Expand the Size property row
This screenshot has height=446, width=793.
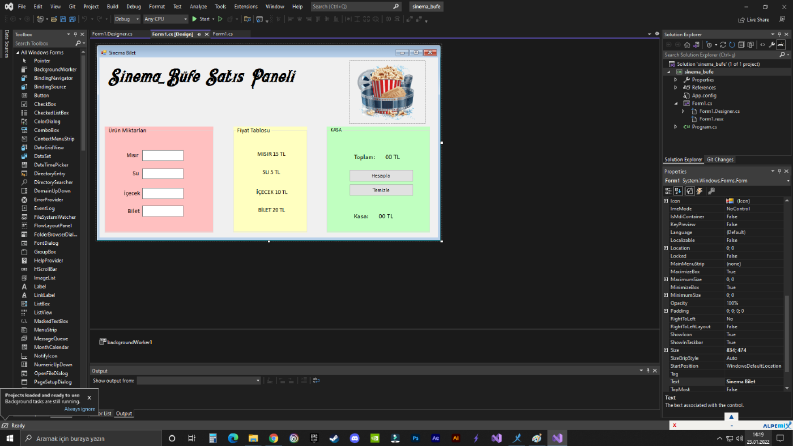click(666, 350)
